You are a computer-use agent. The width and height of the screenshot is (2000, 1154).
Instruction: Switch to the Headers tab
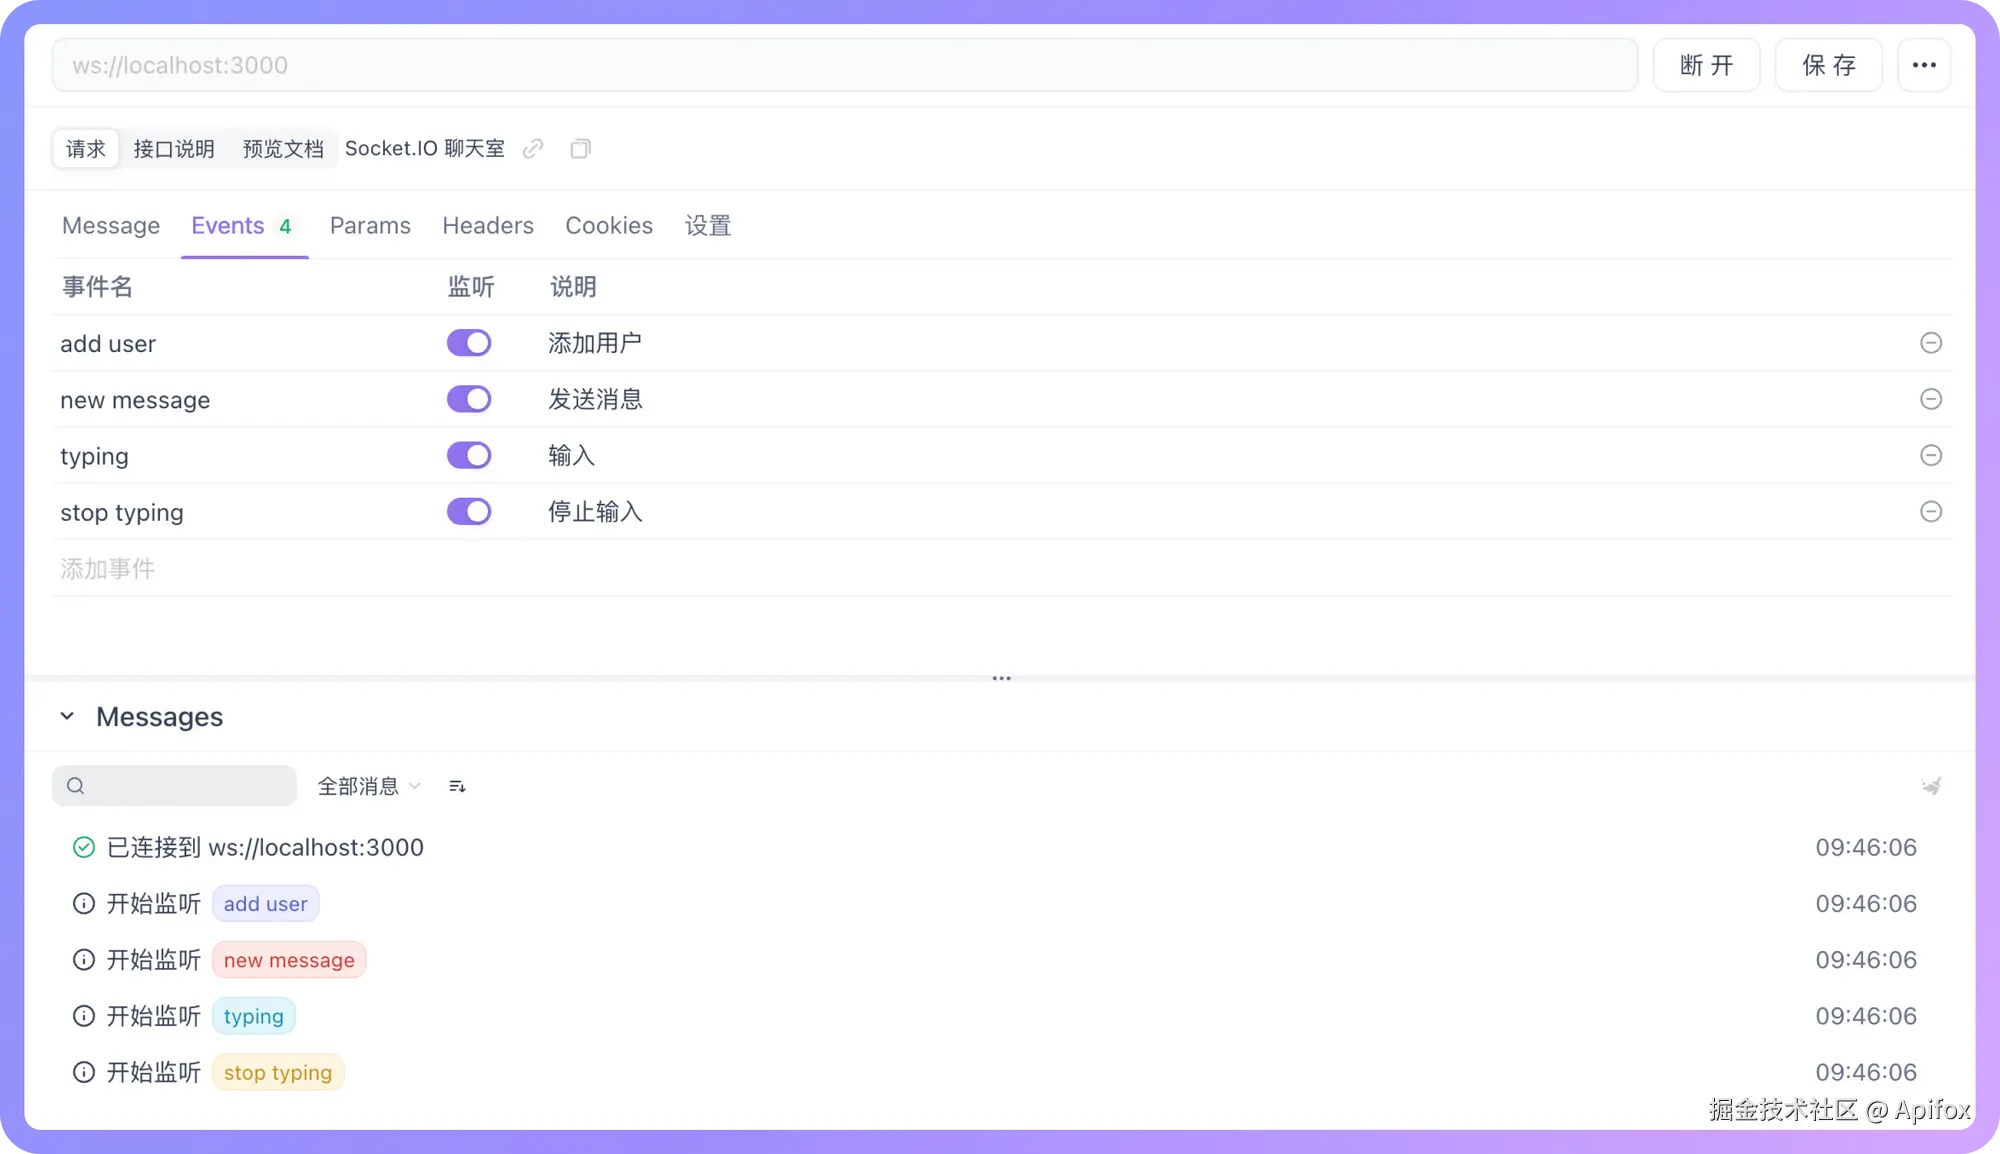(487, 226)
